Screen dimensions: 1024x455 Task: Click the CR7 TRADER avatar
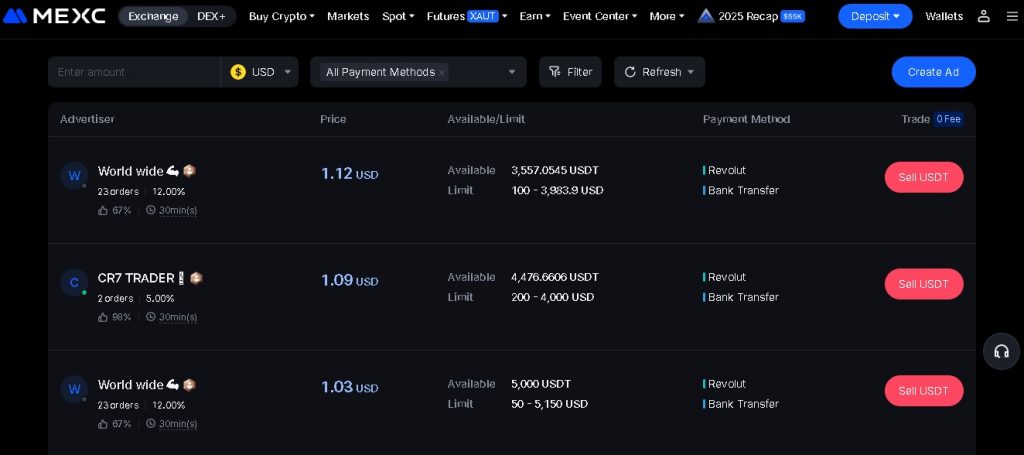click(74, 282)
